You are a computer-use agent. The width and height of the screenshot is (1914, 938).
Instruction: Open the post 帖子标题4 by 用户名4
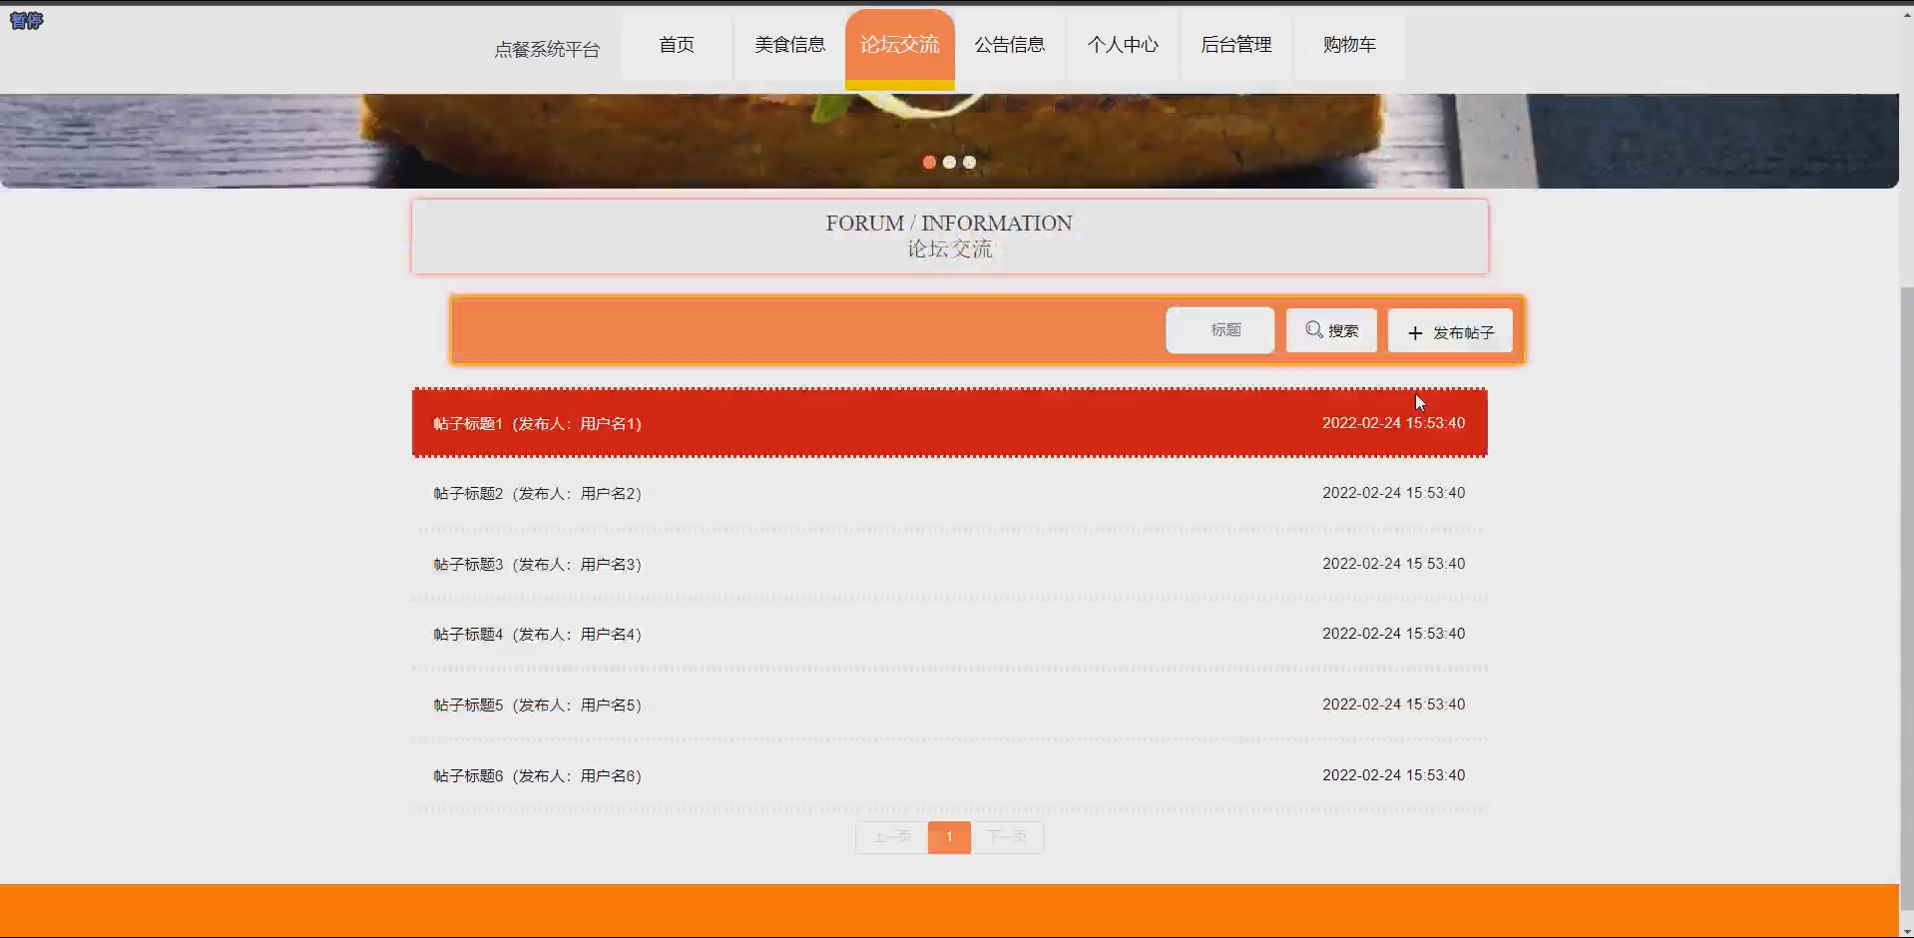click(949, 634)
